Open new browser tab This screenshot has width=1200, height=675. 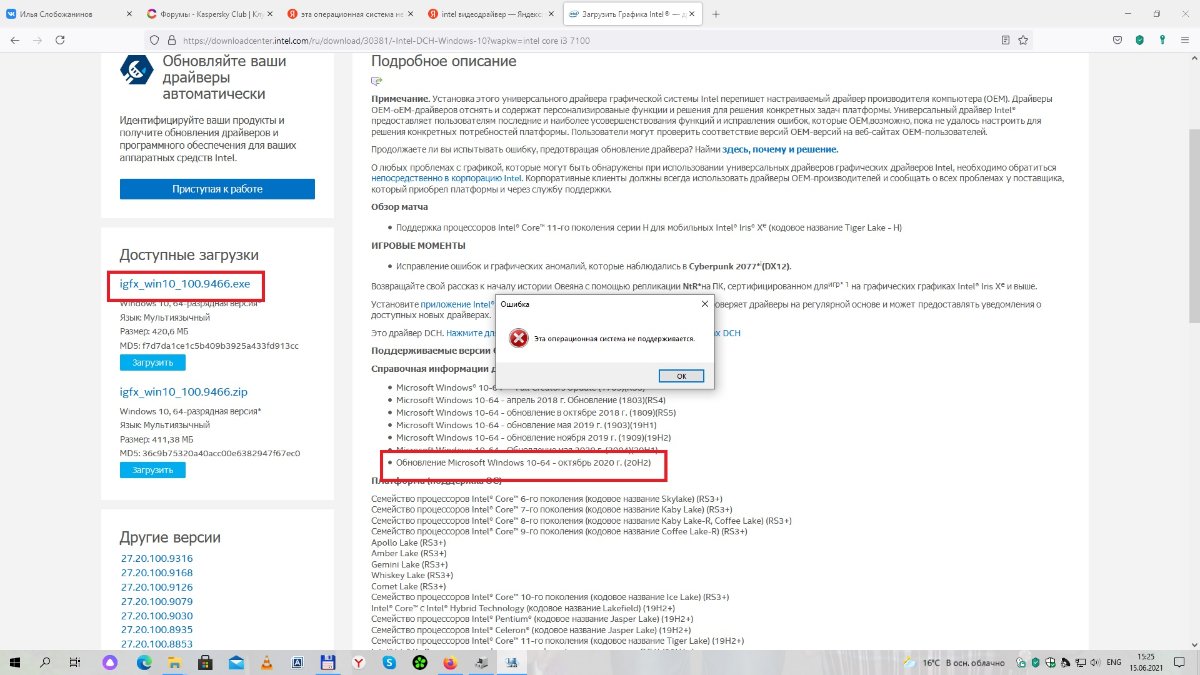(x=716, y=14)
